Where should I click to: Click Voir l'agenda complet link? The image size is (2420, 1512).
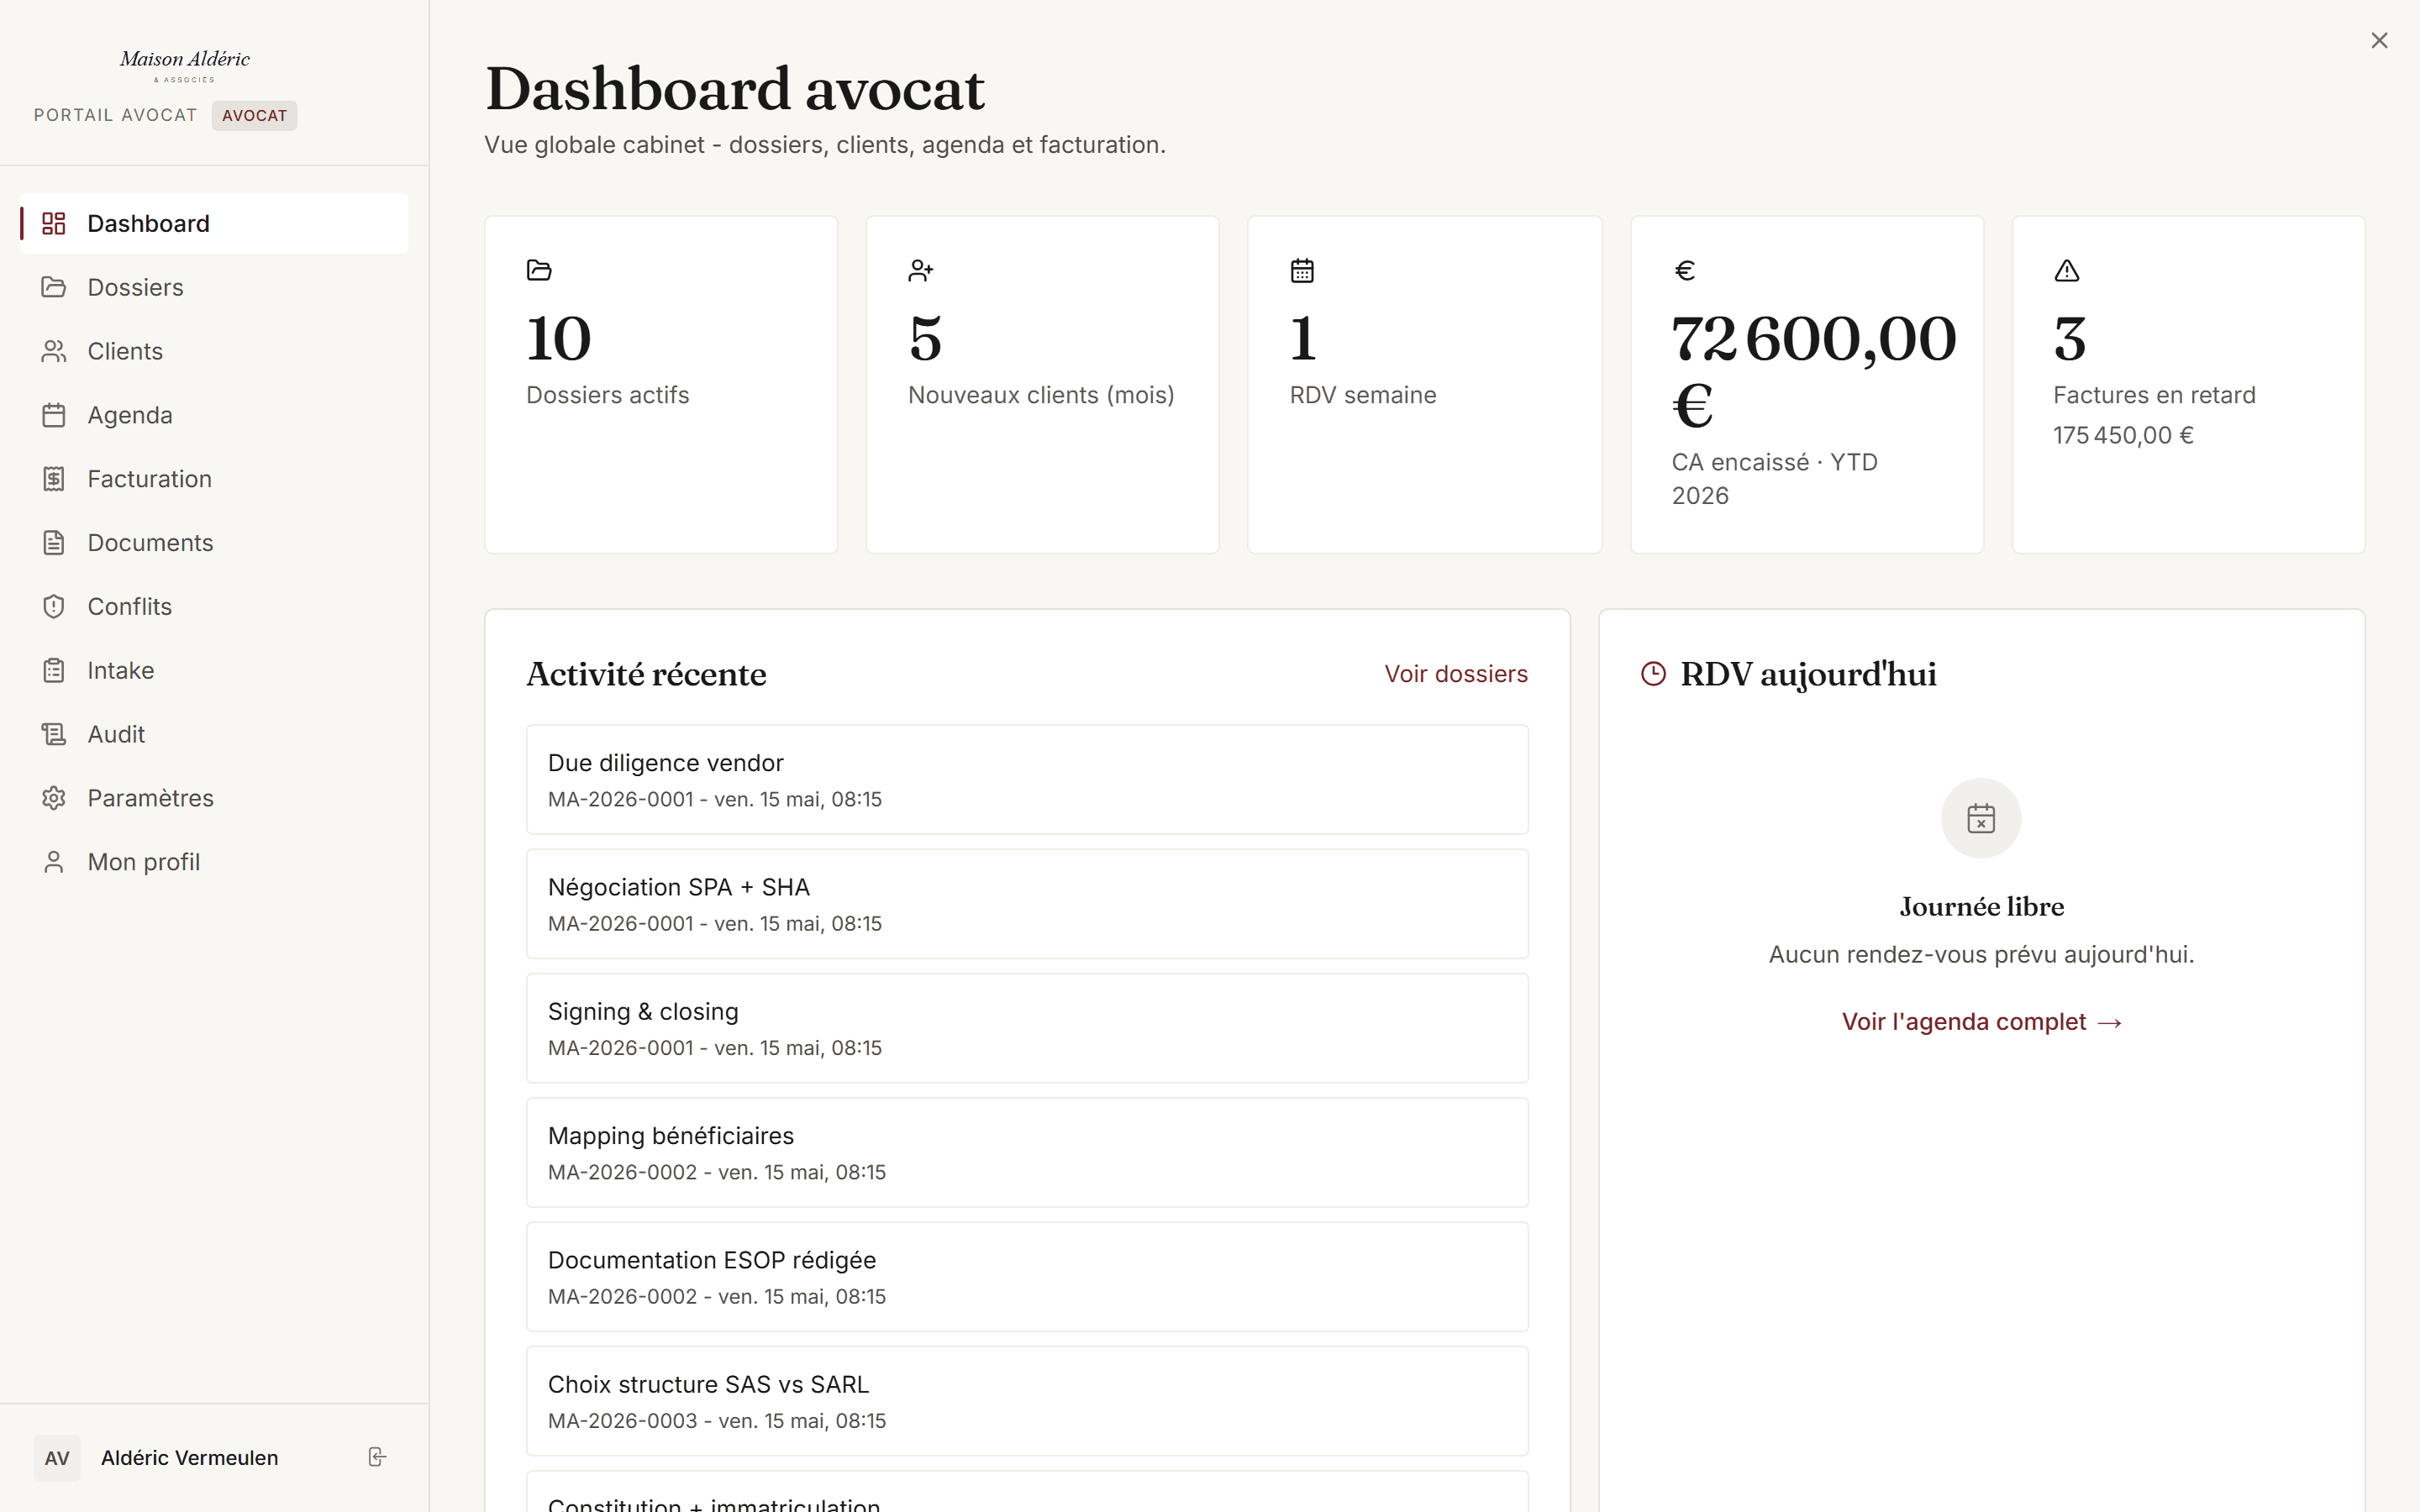pyautogui.click(x=1981, y=1022)
